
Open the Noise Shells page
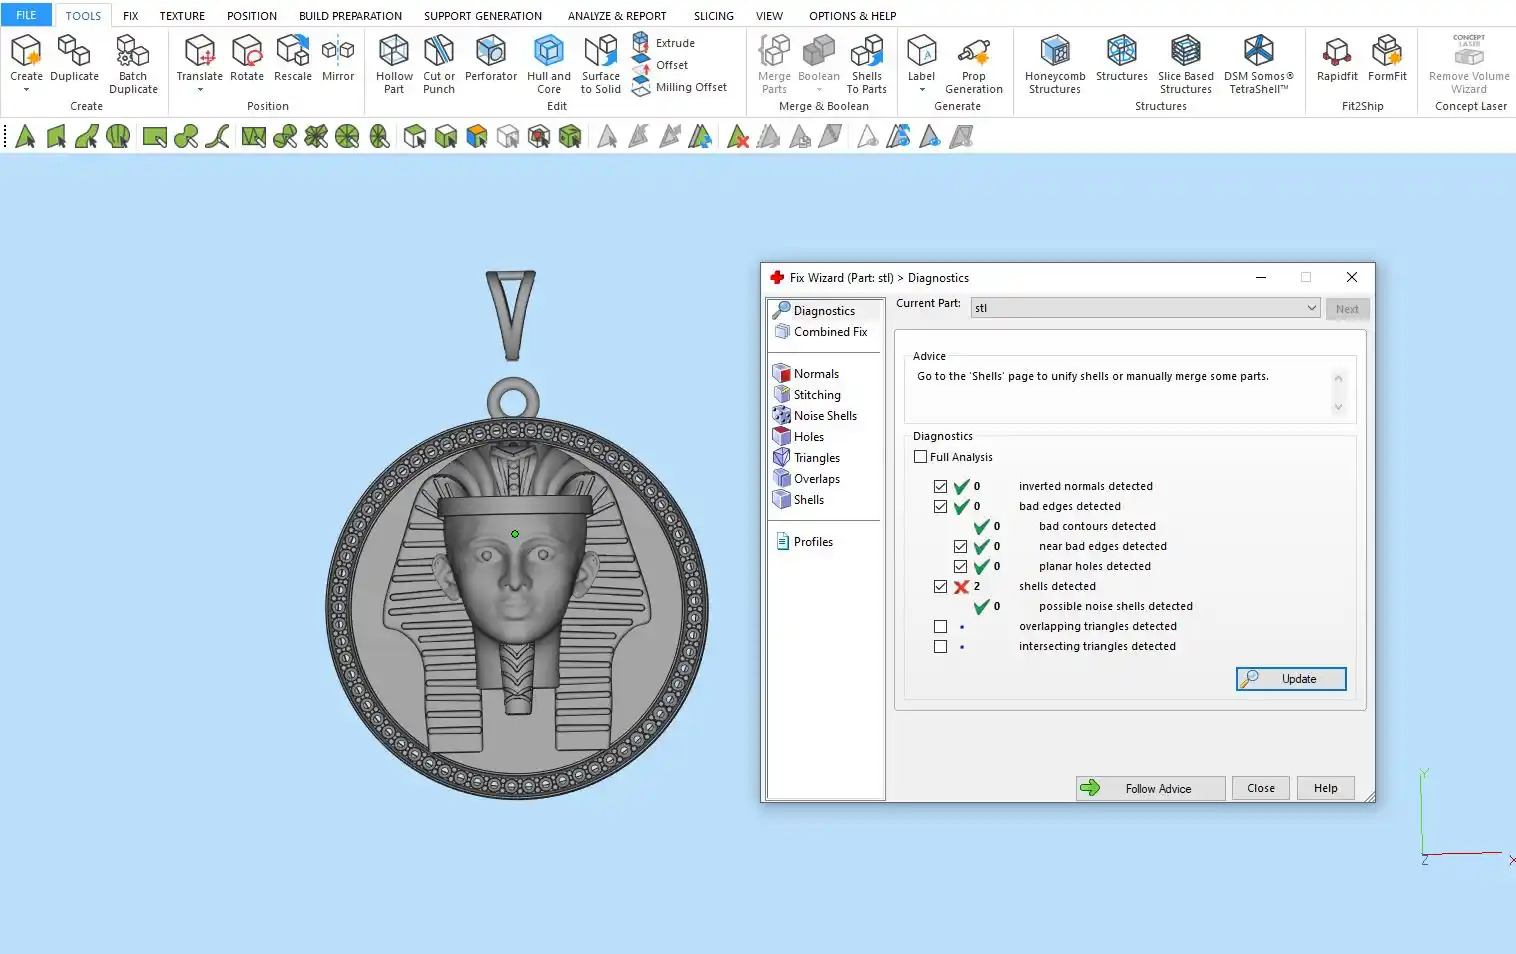tap(825, 416)
